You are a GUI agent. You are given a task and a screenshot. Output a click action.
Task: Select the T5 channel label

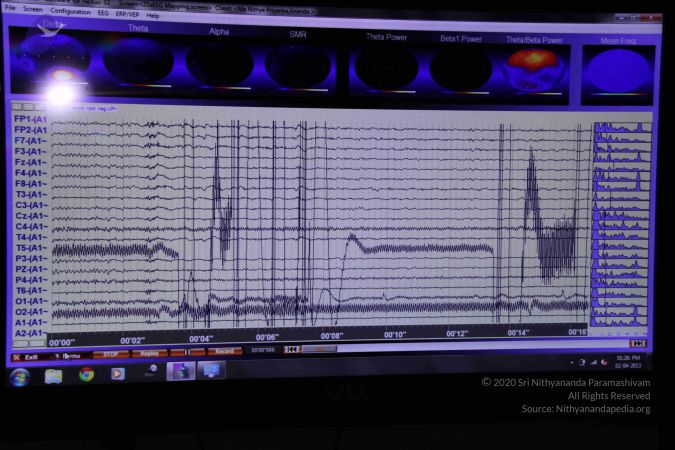click(30, 247)
